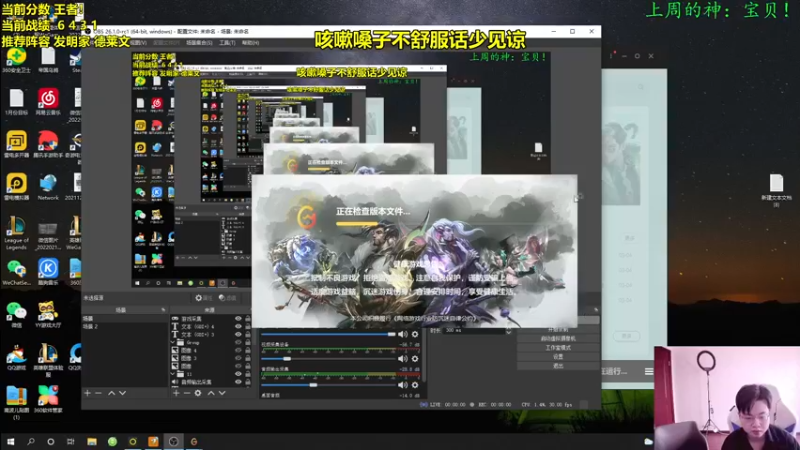Open the QQ游戏 desktop icon

pyautogui.click(x=16, y=357)
